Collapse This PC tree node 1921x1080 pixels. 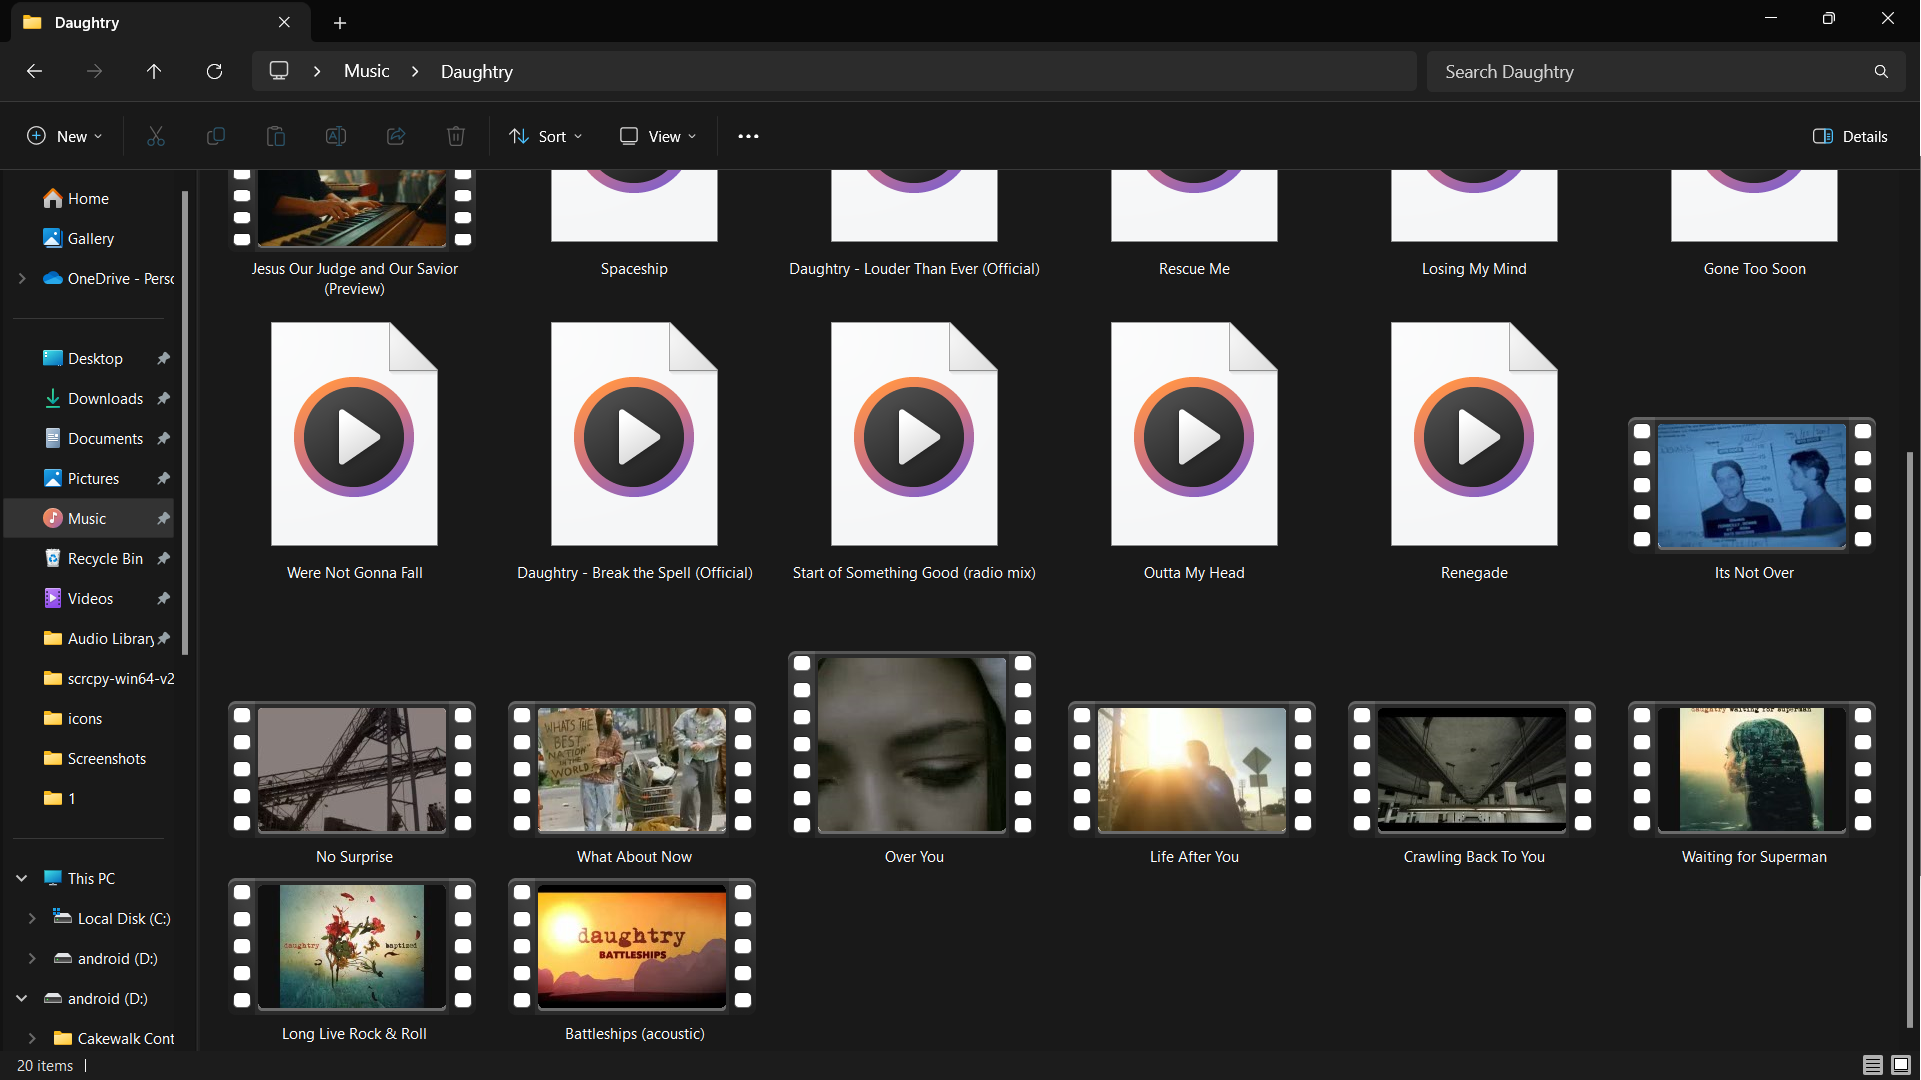click(22, 878)
